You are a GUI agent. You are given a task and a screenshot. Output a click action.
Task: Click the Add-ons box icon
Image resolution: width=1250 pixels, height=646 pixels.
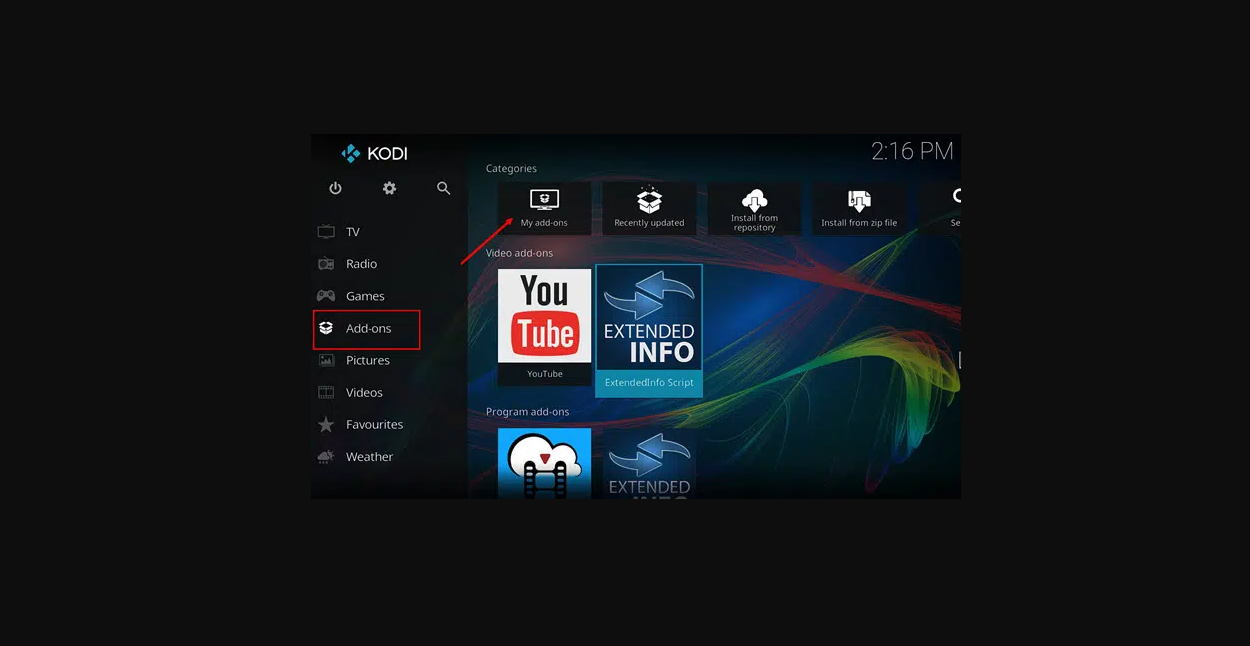326,328
